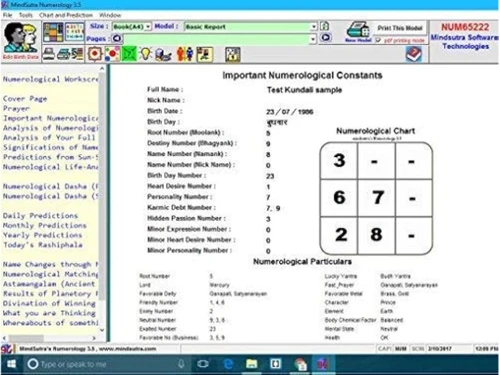Go to next page arrow icon
This screenshot has width=500, height=375.
[326, 38]
